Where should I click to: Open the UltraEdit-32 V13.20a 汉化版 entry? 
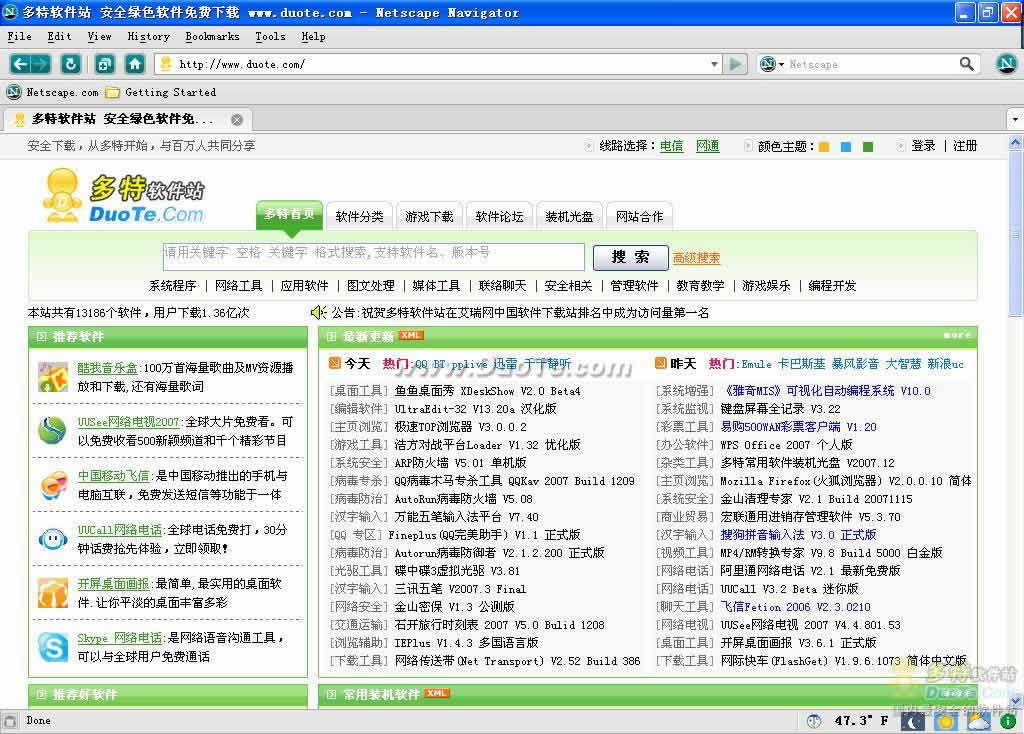click(x=475, y=409)
